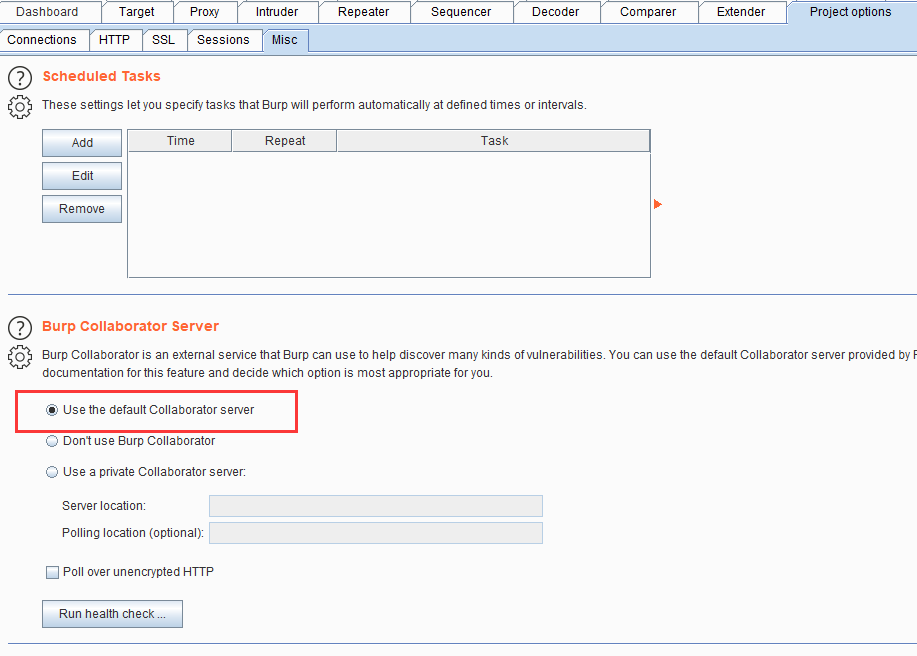Viewport: 917px width, 656px height.
Task: Click the Polling location (optional) field
Action: (376, 533)
